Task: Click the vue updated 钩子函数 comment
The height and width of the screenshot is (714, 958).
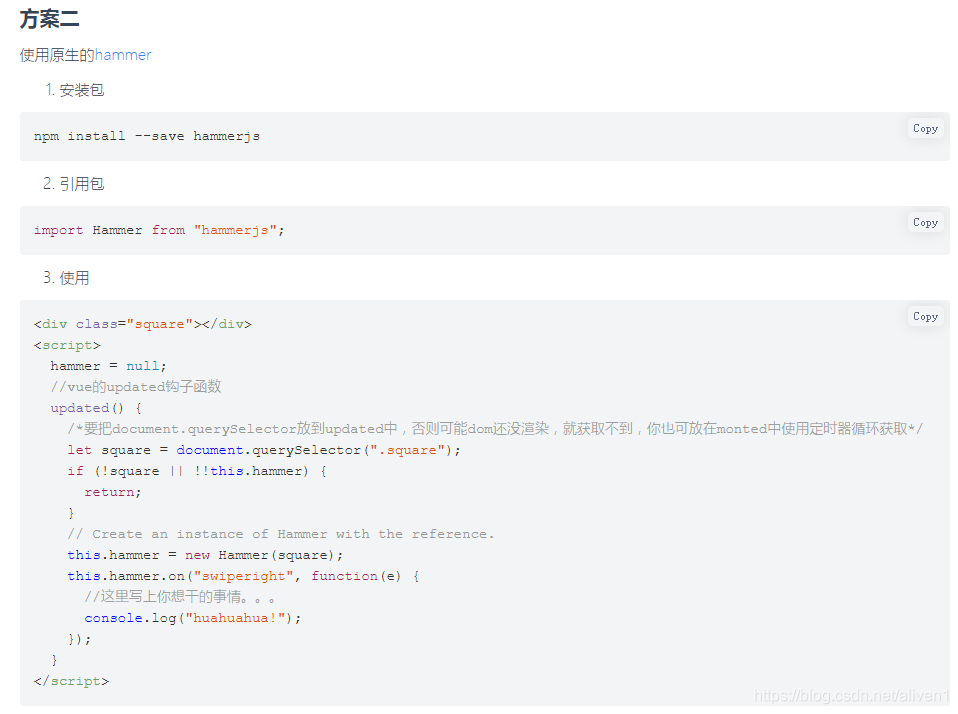Action: 137,386
